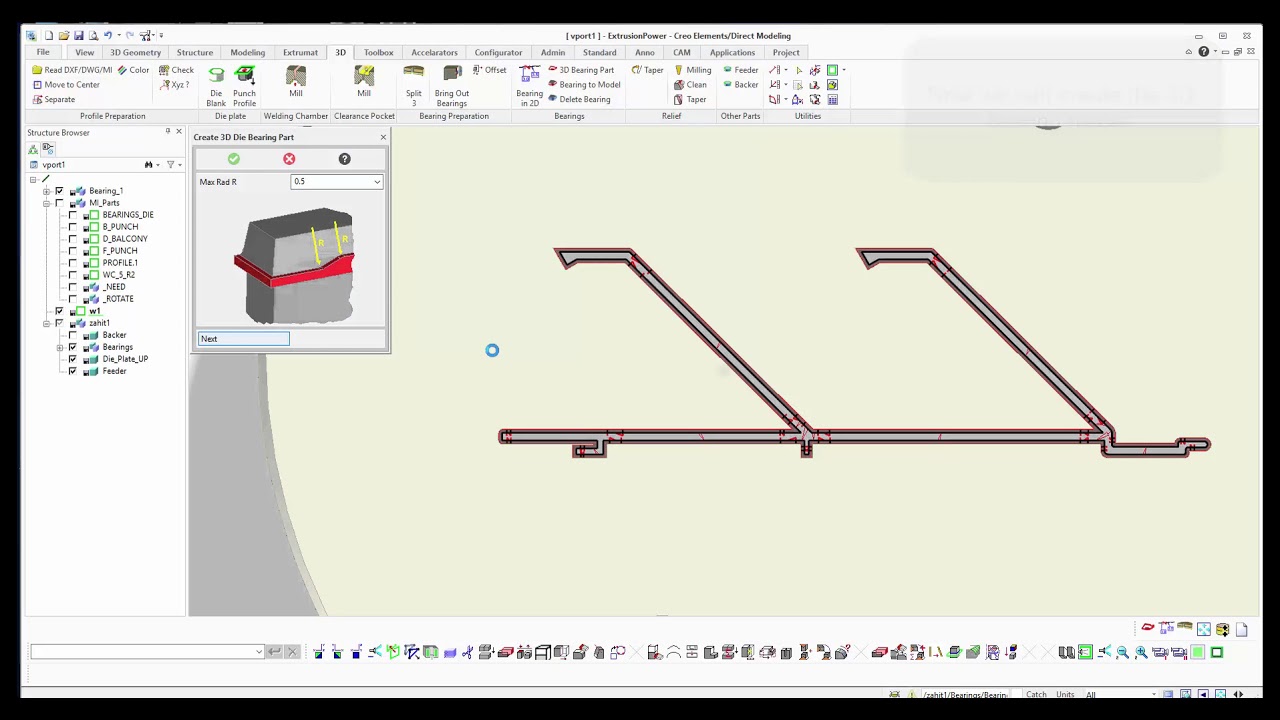Image resolution: width=1280 pixels, height=720 pixels.
Task: Click the Color command in Profile Preparation
Action: coord(133,70)
